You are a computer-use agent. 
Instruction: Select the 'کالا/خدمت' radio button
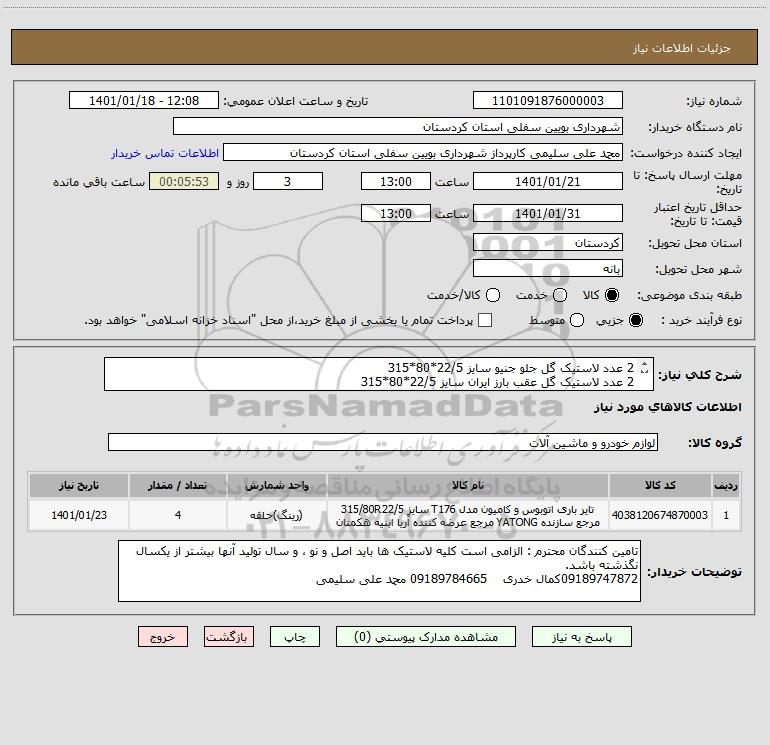[x=493, y=295]
